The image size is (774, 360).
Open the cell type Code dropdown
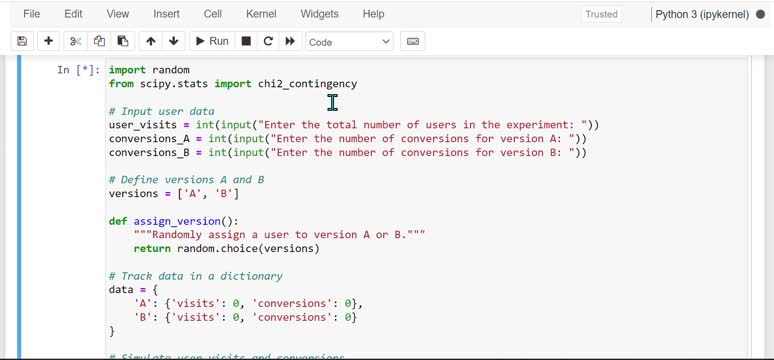(349, 42)
